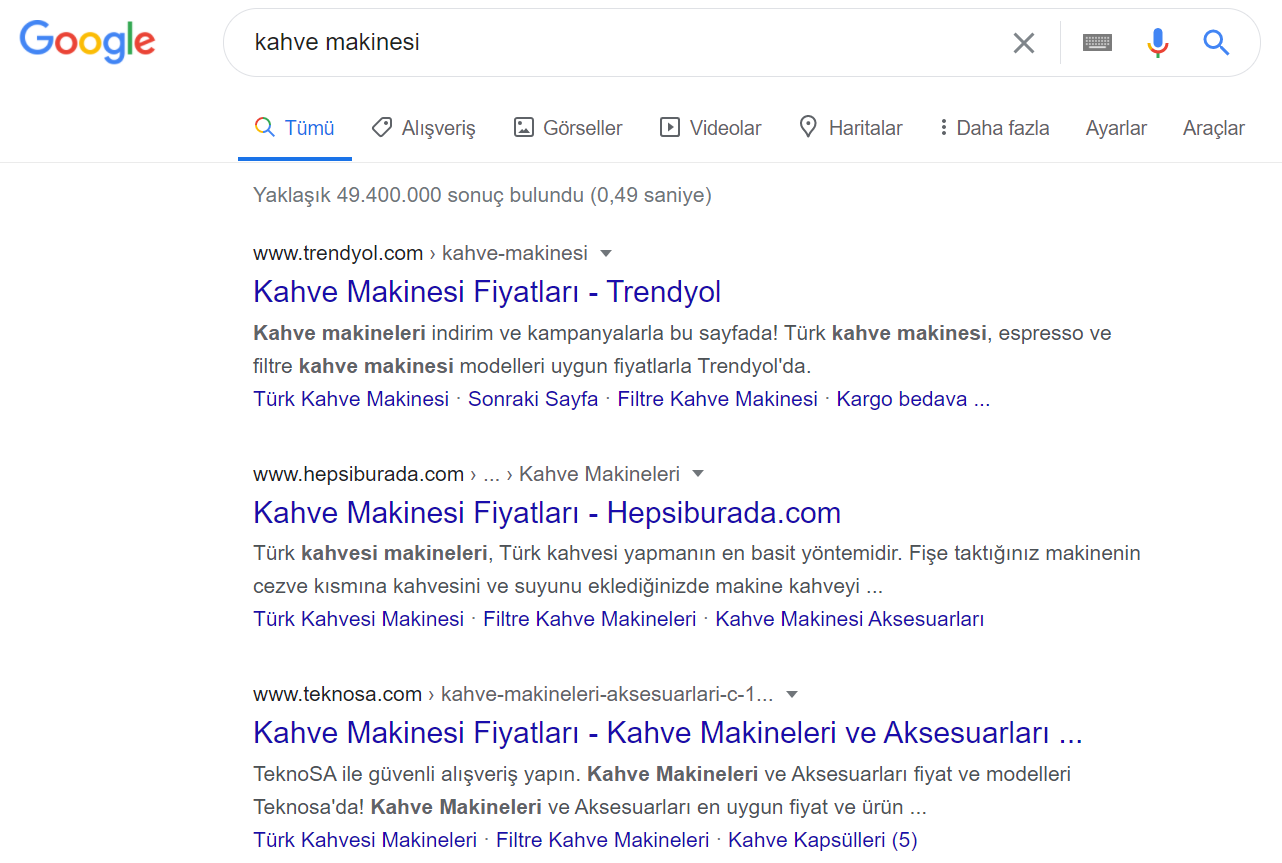Open the Alışveriş shopping tab

point(424,128)
